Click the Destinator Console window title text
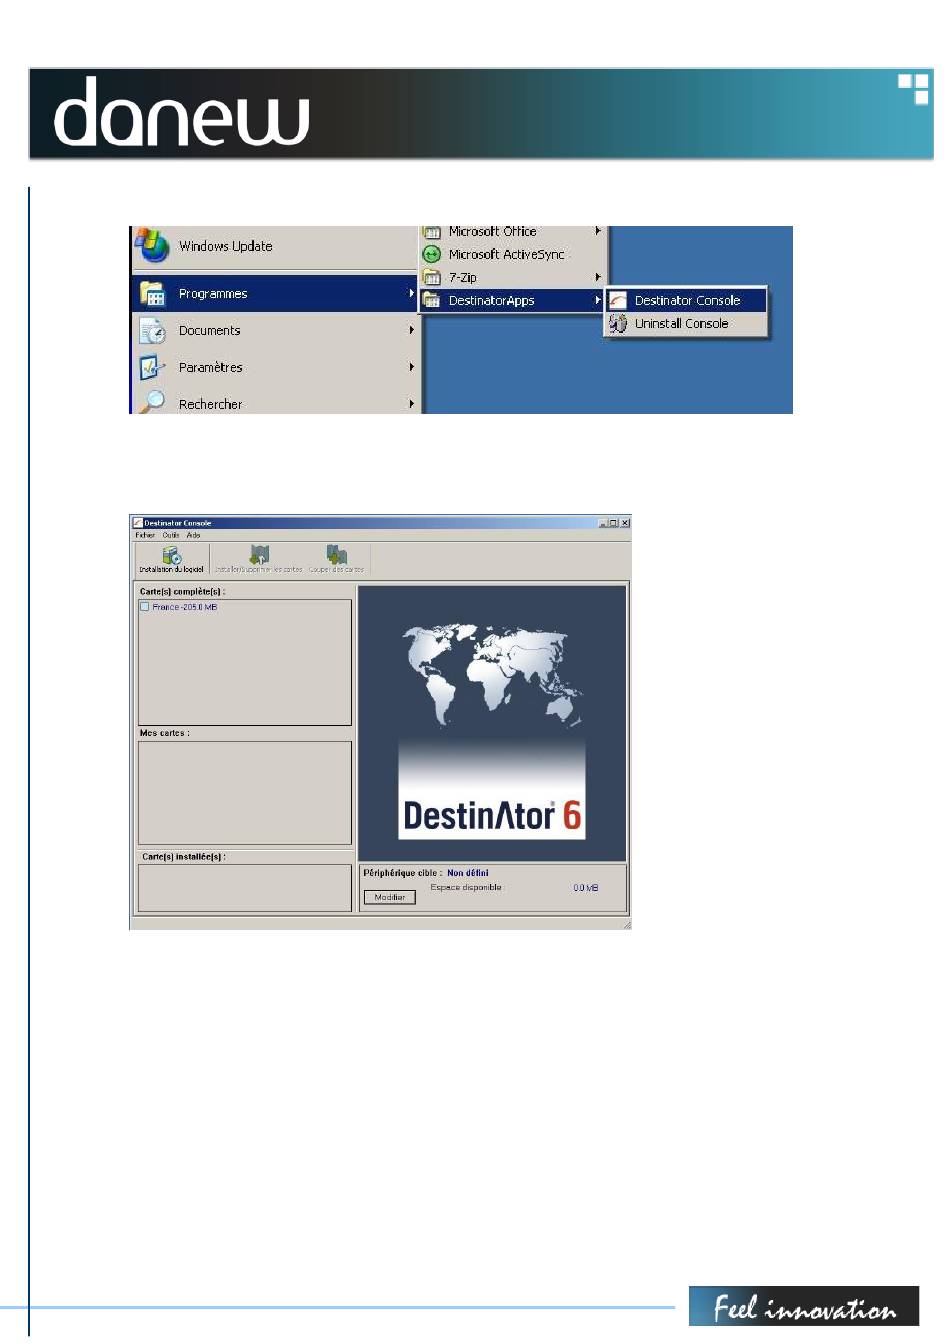Screen dimensions: 950x1344 (178, 523)
